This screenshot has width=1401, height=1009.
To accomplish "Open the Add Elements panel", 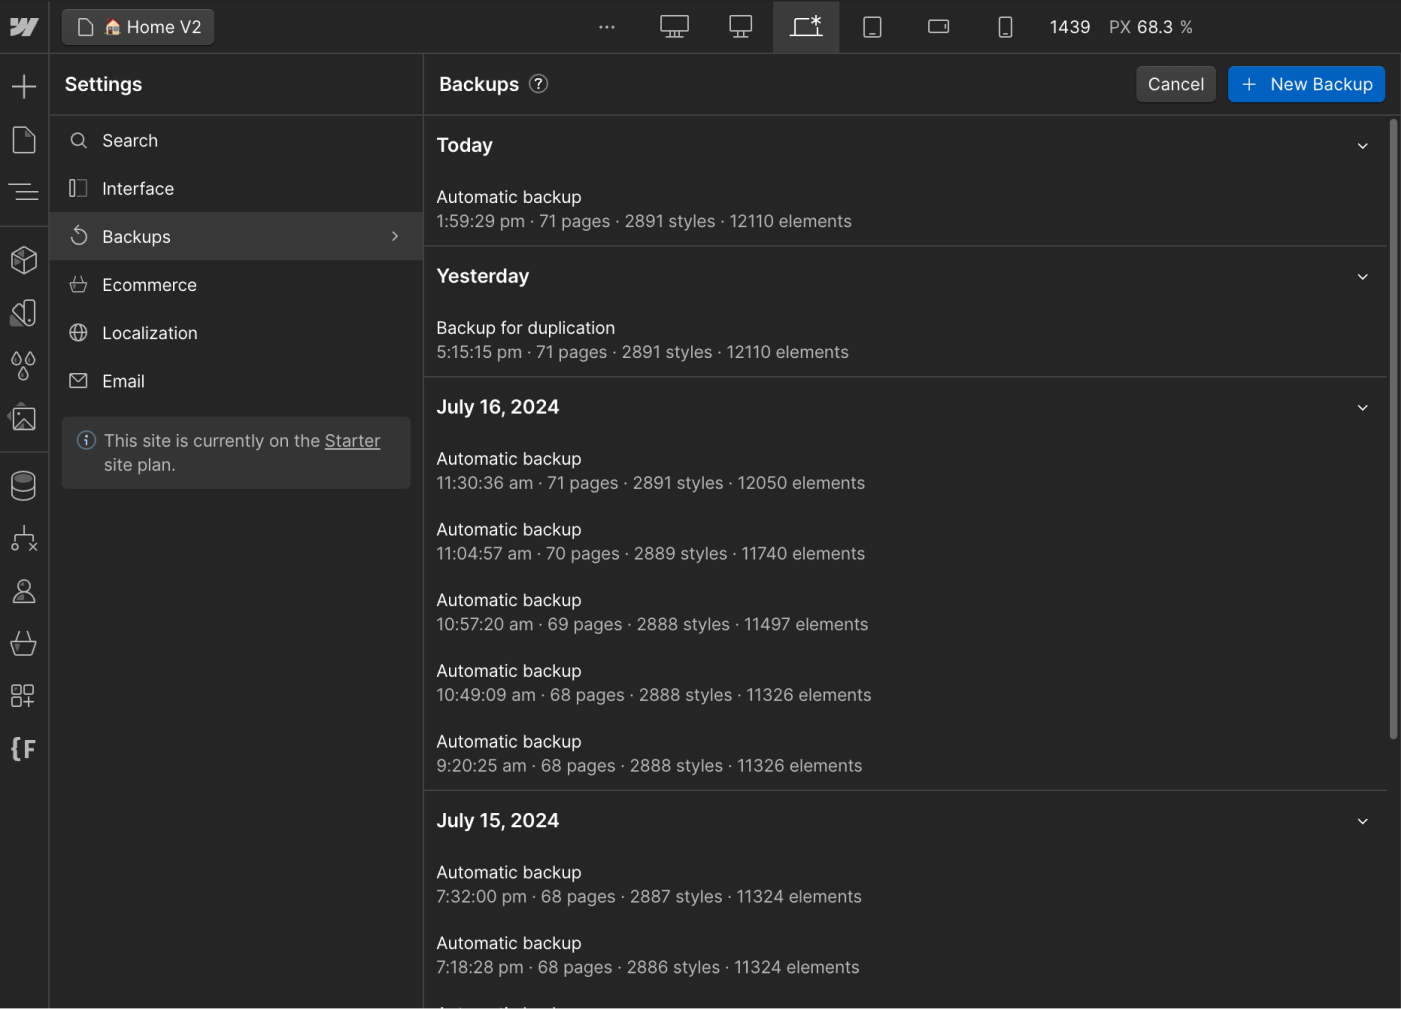I will pos(24,86).
